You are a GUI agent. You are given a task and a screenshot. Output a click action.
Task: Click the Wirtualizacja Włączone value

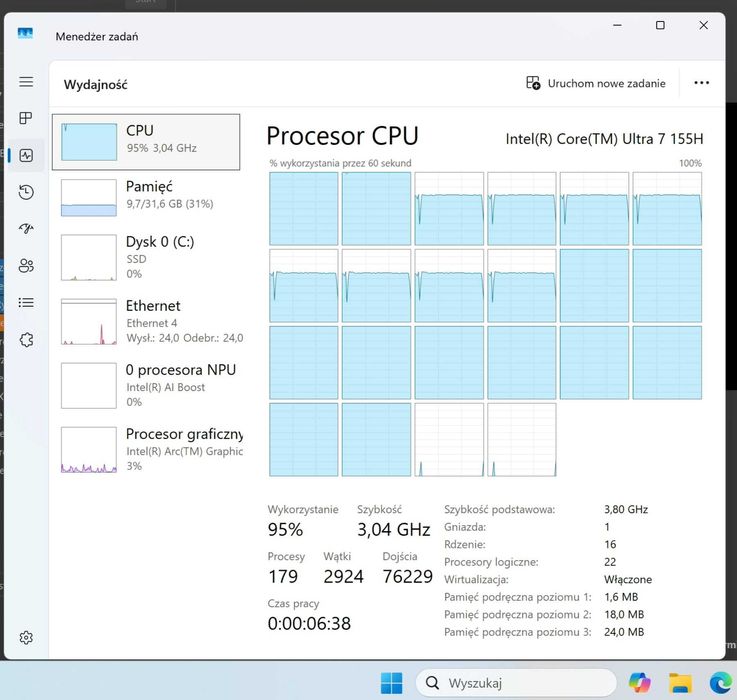coord(628,579)
